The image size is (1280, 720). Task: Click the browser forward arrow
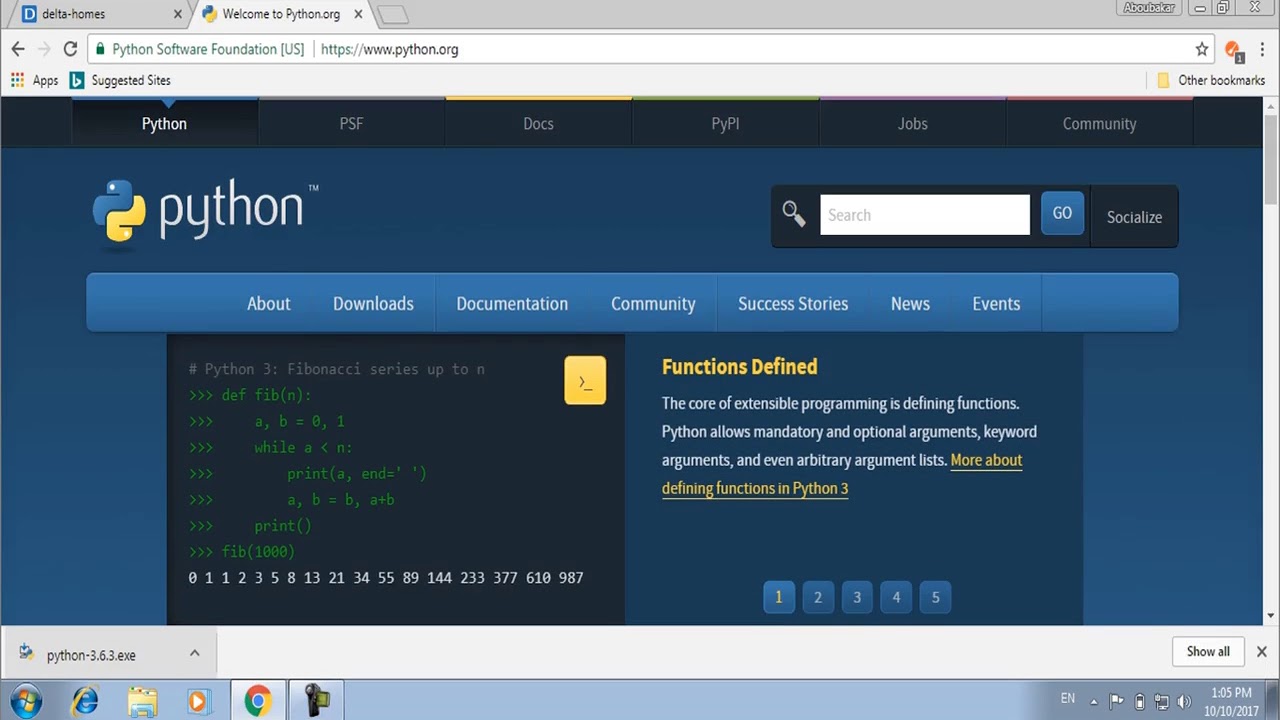tap(44, 49)
